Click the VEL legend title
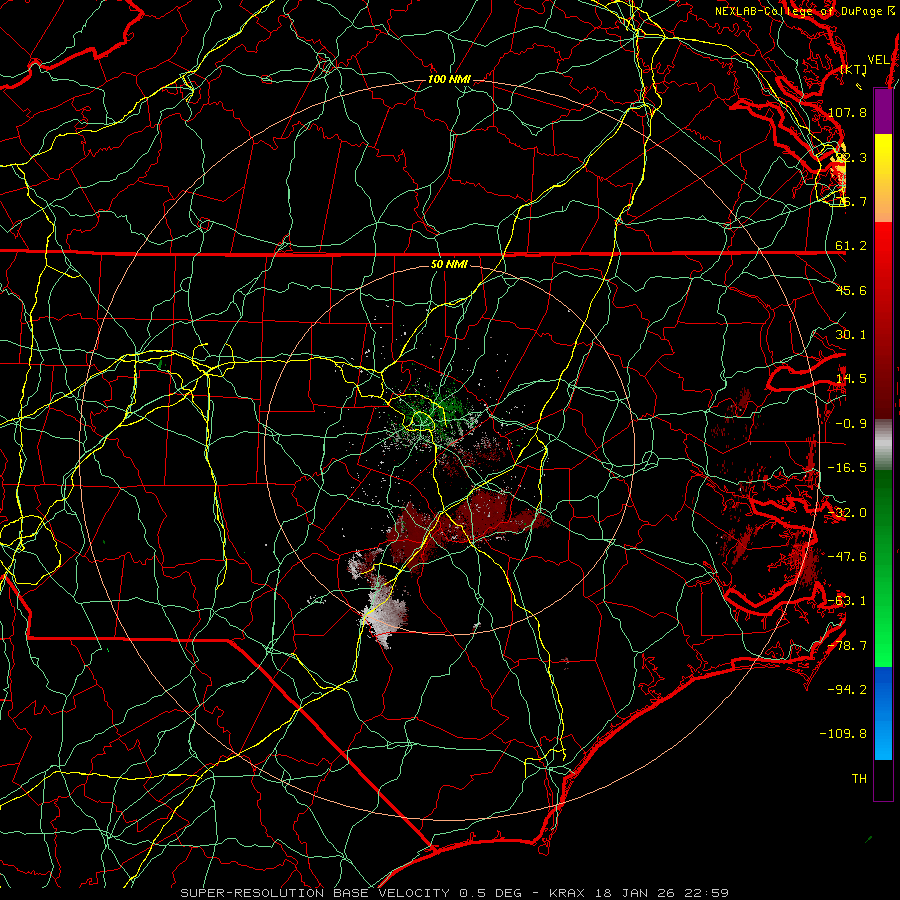 coord(878,60)
